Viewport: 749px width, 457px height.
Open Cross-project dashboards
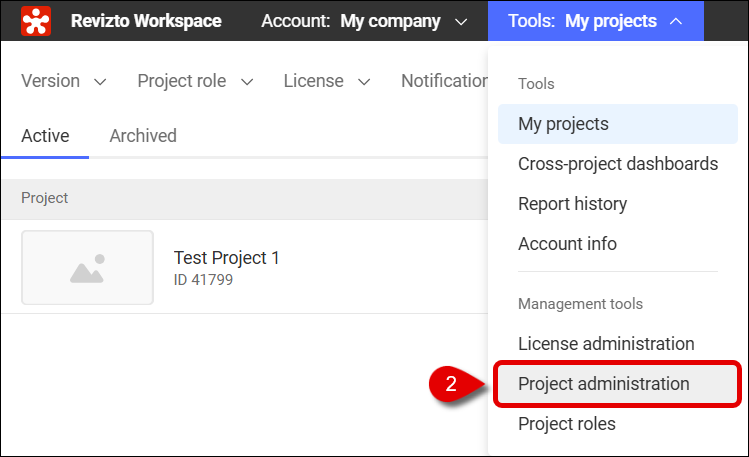click(x=618, y=164)
